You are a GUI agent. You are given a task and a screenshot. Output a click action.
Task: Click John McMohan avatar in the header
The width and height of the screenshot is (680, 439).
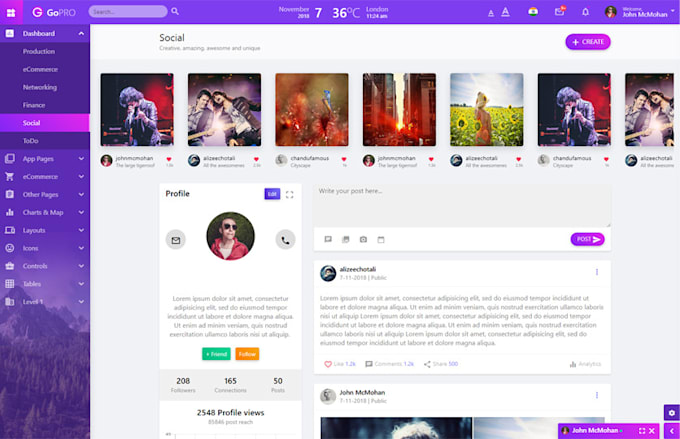(611, 12)
